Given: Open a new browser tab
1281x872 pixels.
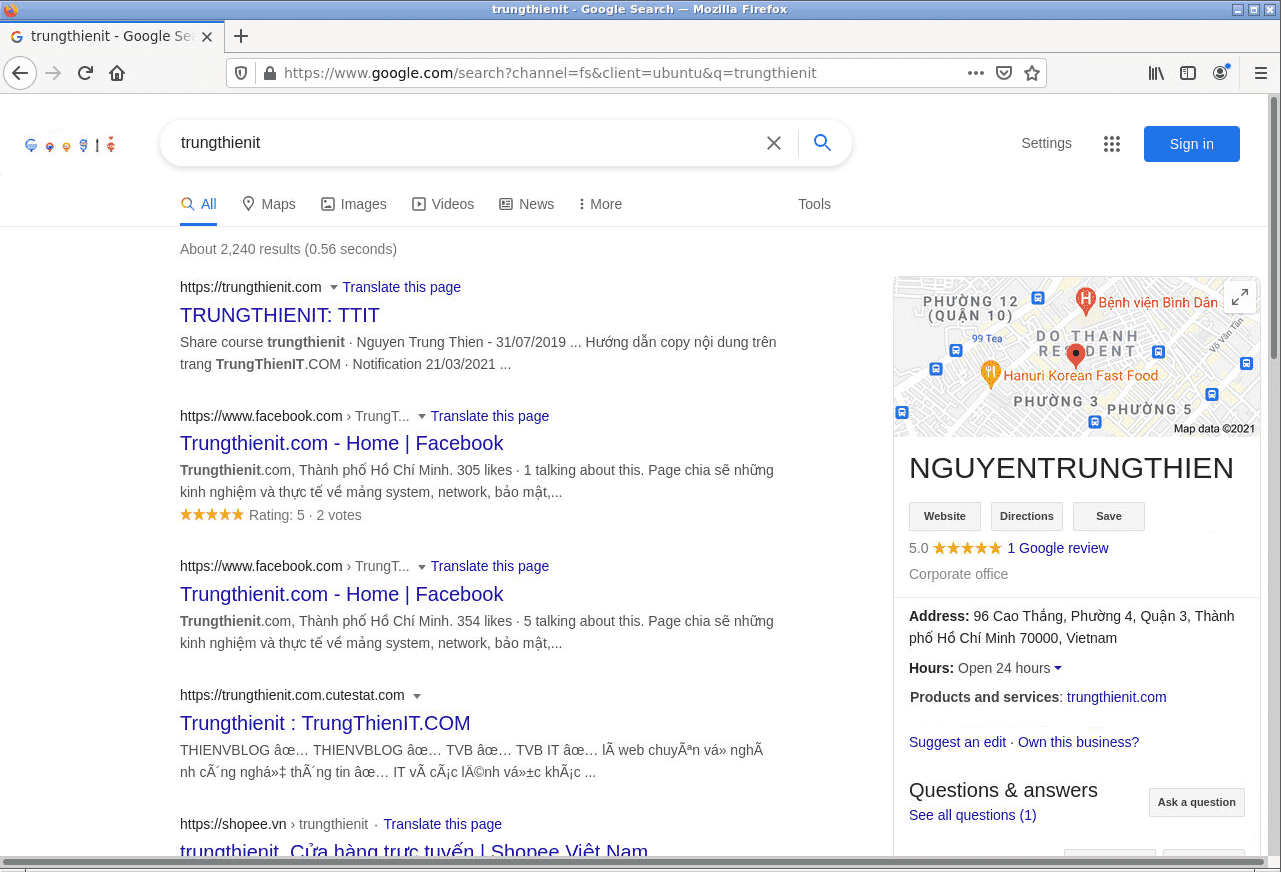Looking at the screenshot, I should [240, 36].
